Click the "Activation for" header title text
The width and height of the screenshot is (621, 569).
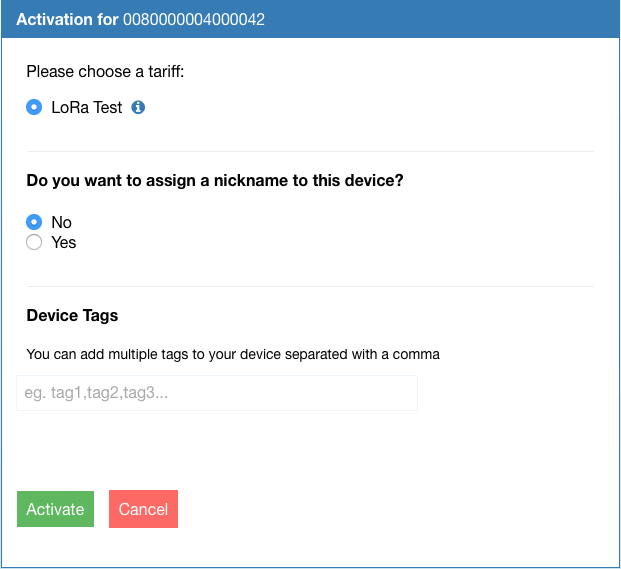pos(67,19)
